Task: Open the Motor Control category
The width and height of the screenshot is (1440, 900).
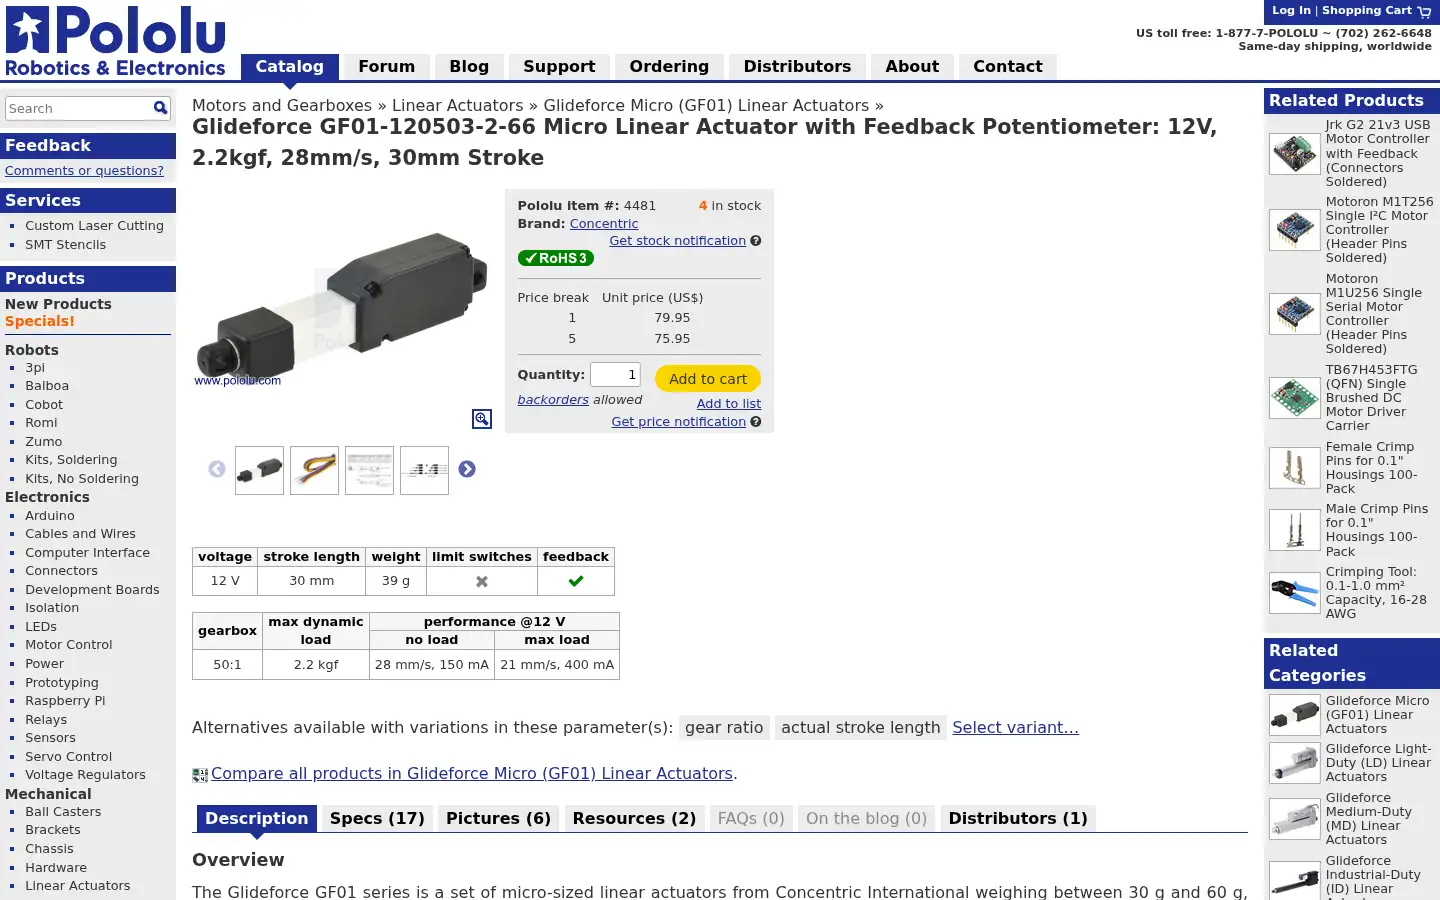Action: (x=68, y=645)
